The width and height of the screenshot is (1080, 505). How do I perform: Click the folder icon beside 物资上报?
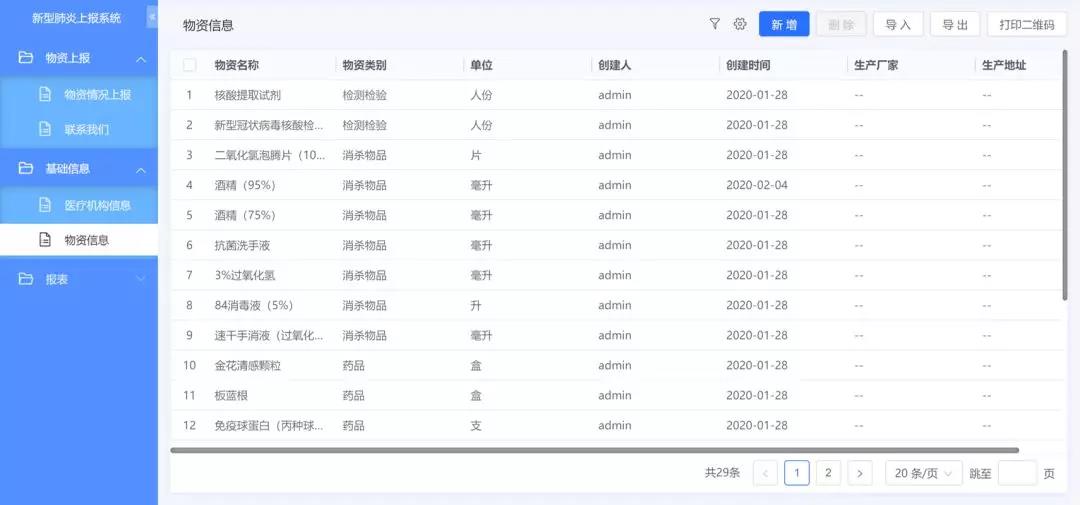25,58
